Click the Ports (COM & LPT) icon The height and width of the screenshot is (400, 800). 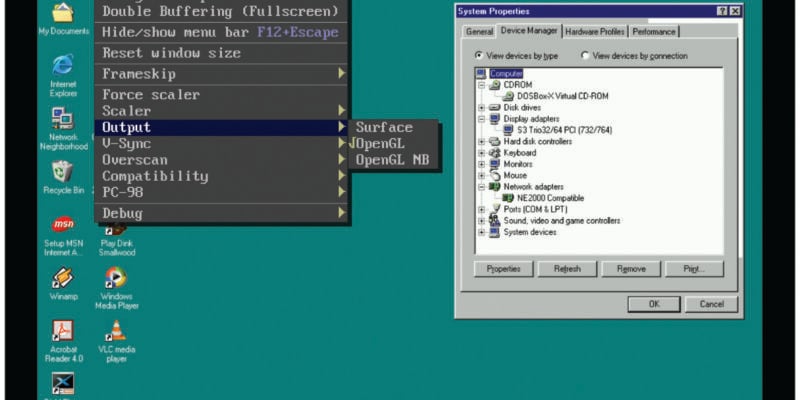coord(495,209)
